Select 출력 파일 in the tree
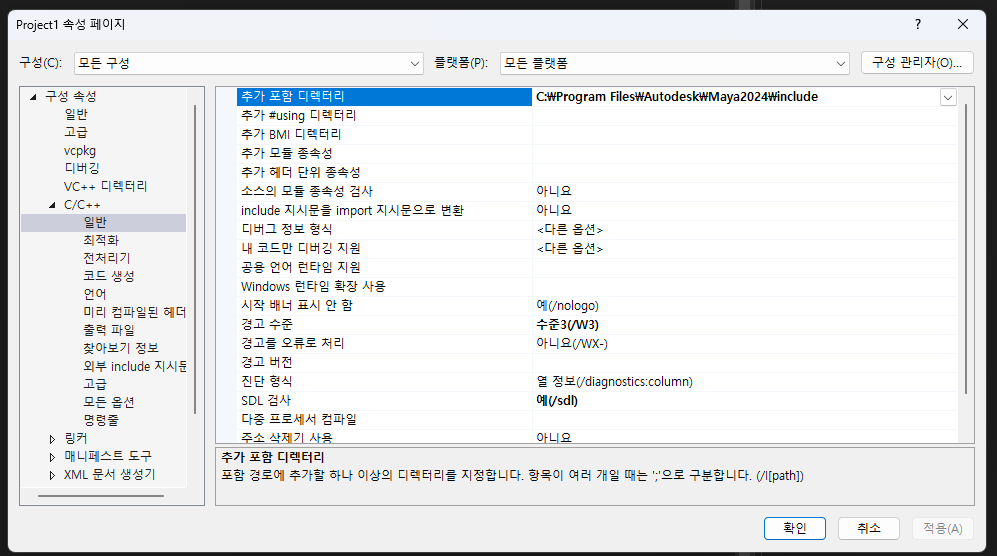This screenshot has width=997, height=556. (x=109, y=330)
